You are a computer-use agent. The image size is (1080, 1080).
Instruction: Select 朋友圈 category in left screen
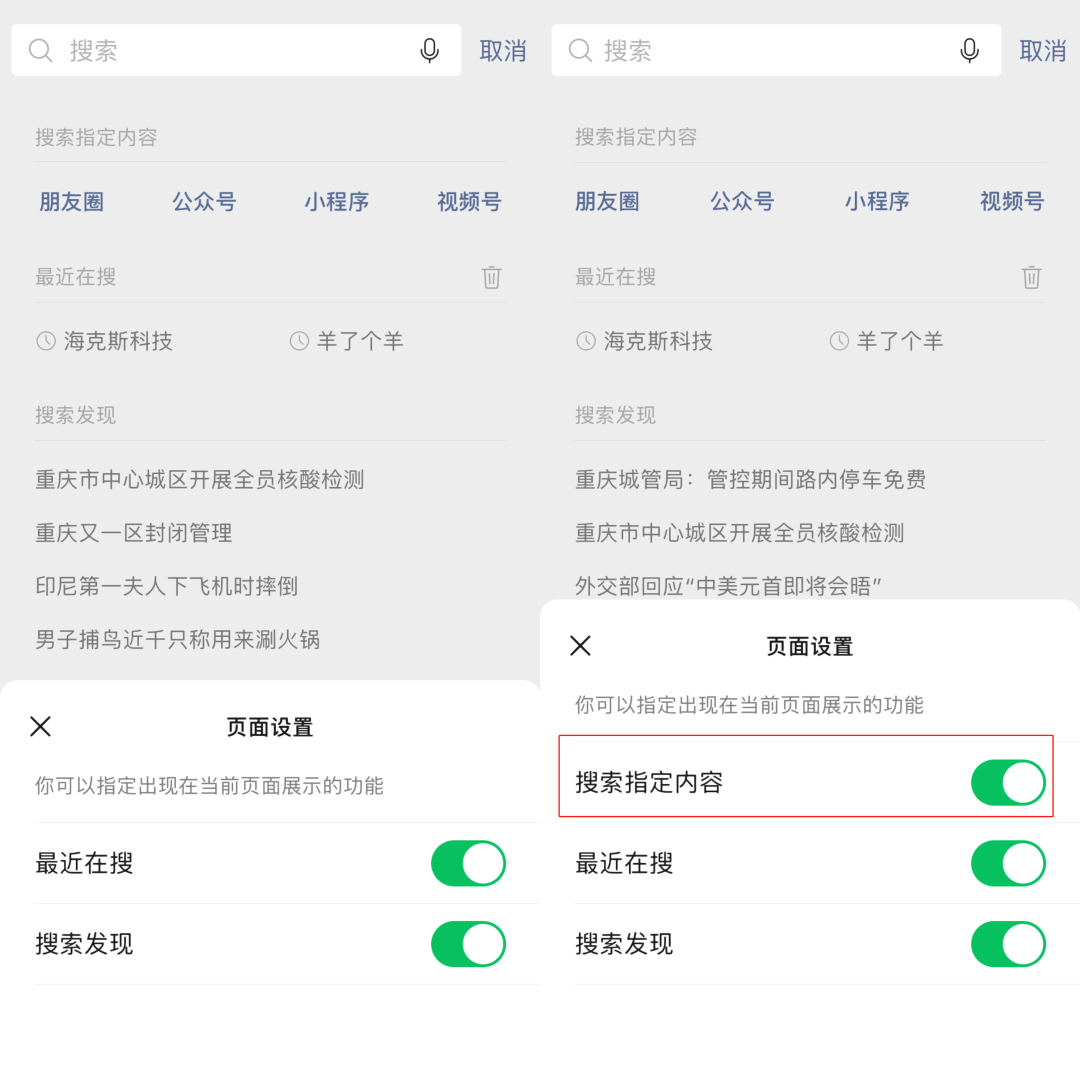click(72, 202)
